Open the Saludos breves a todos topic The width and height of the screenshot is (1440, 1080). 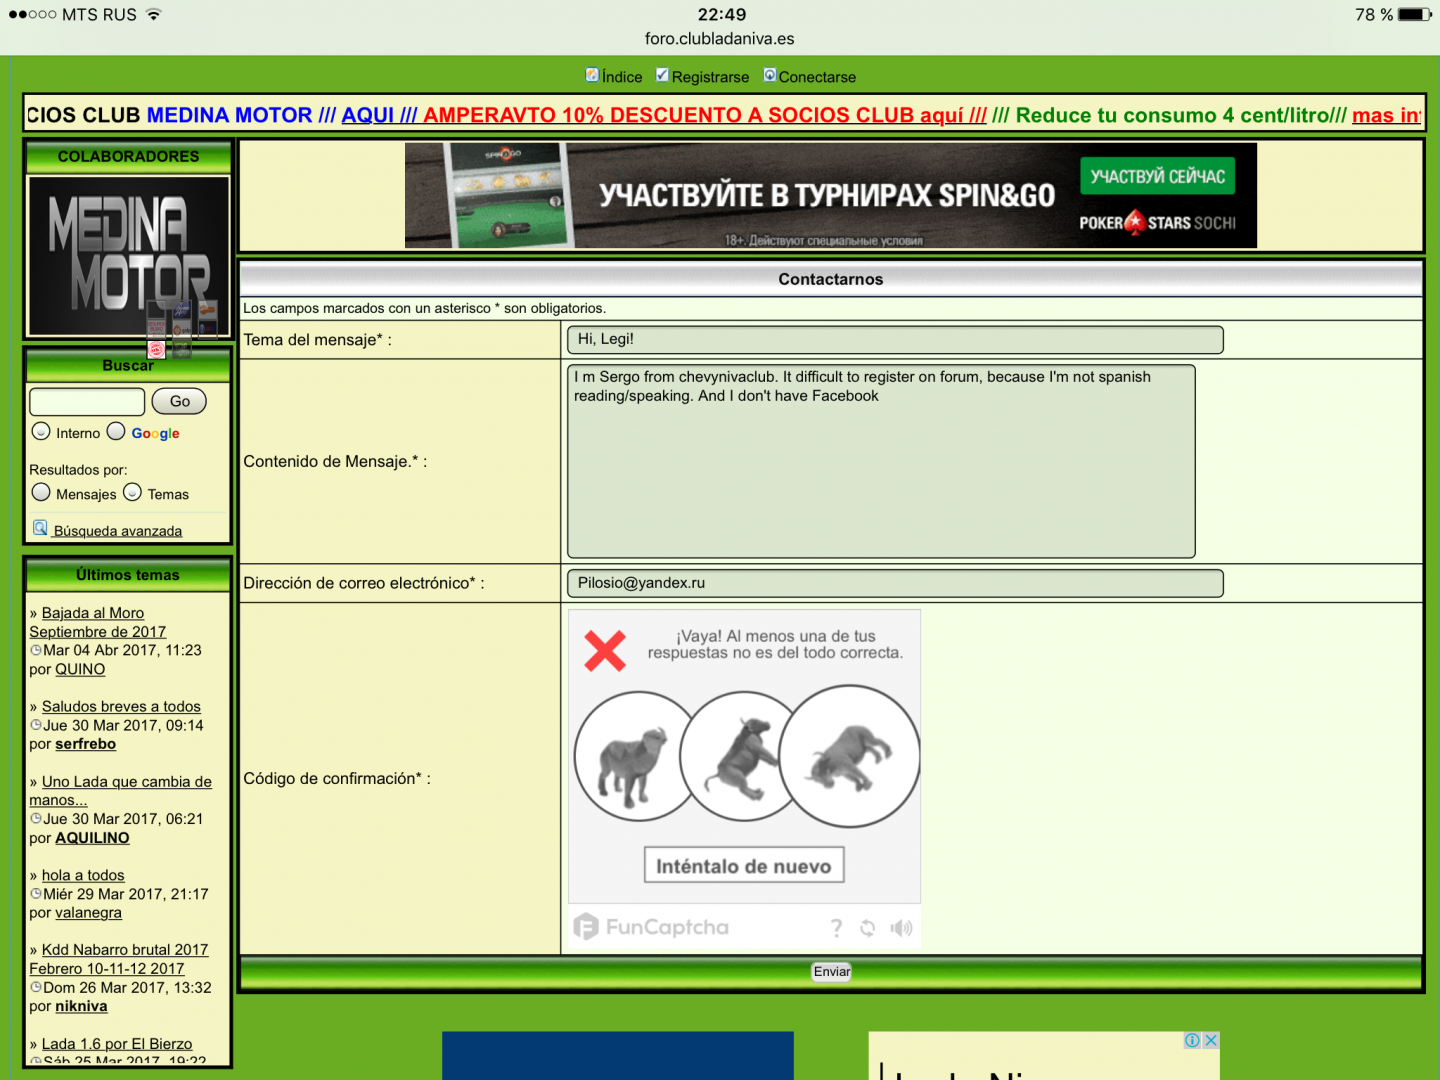(x=121, y=707)
